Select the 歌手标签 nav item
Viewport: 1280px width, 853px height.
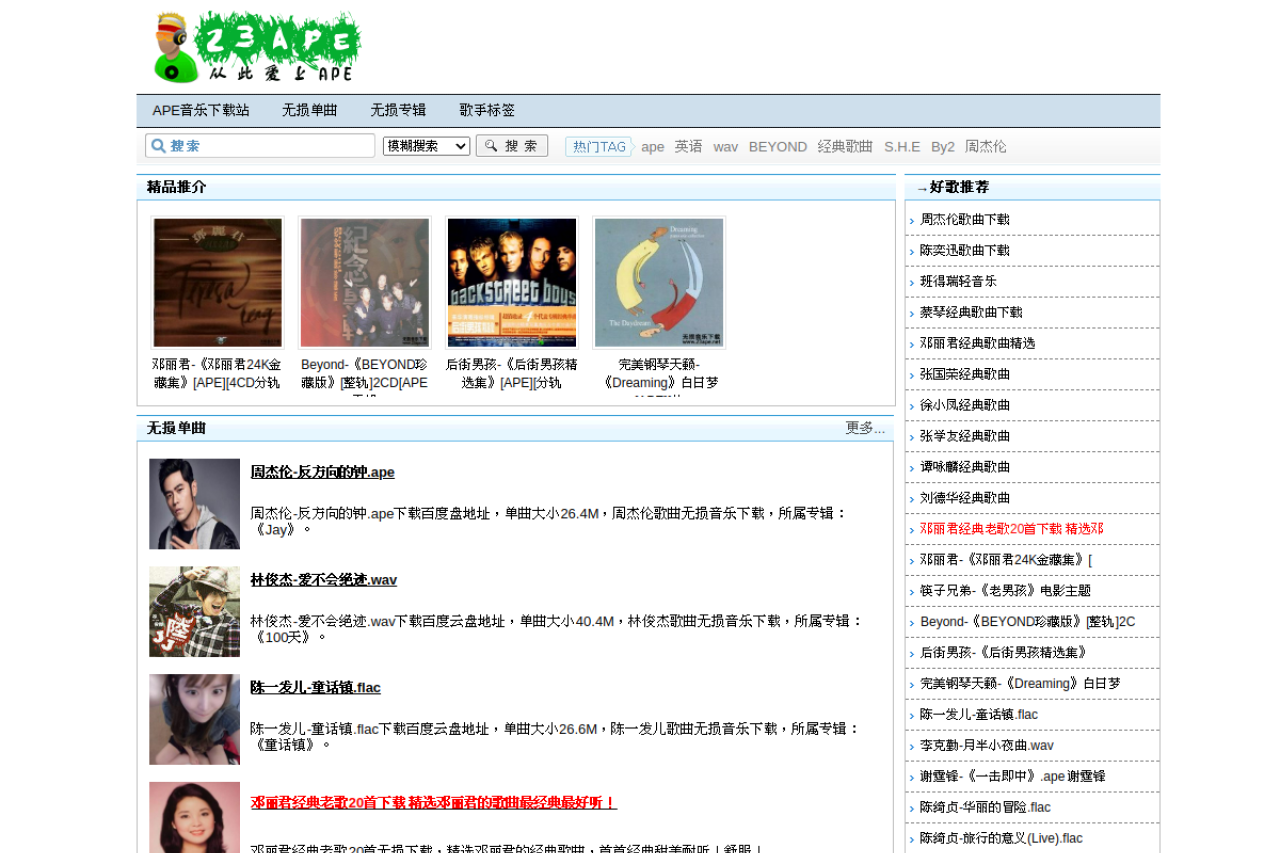click(487, 110)
